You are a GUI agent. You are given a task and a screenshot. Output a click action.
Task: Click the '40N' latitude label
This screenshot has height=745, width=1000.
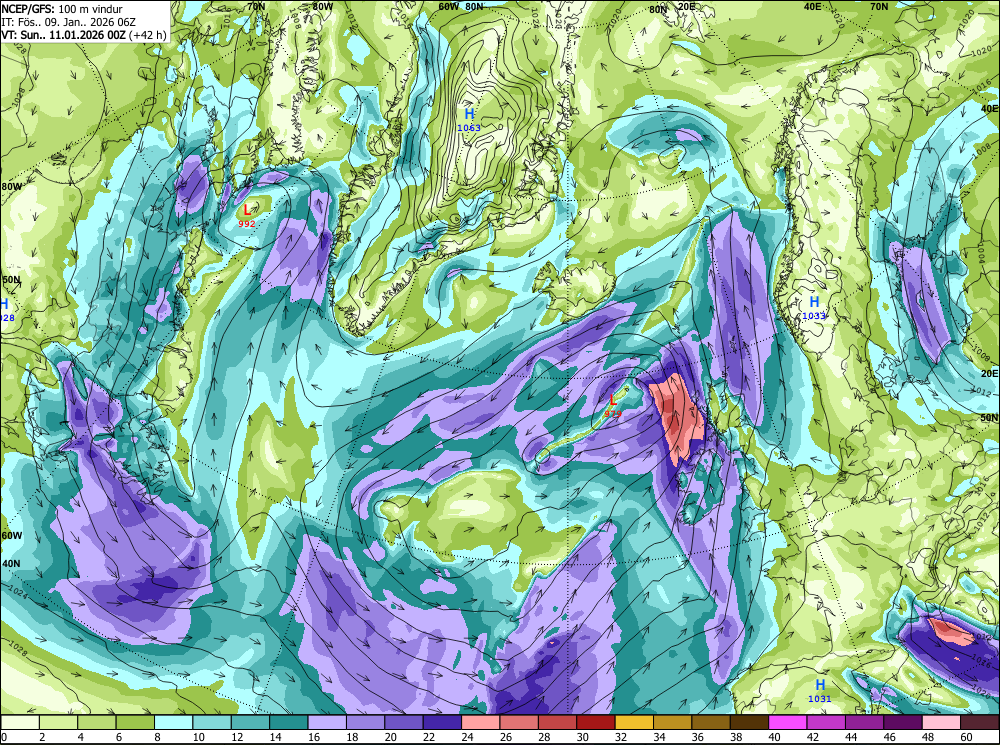(11, 564)
